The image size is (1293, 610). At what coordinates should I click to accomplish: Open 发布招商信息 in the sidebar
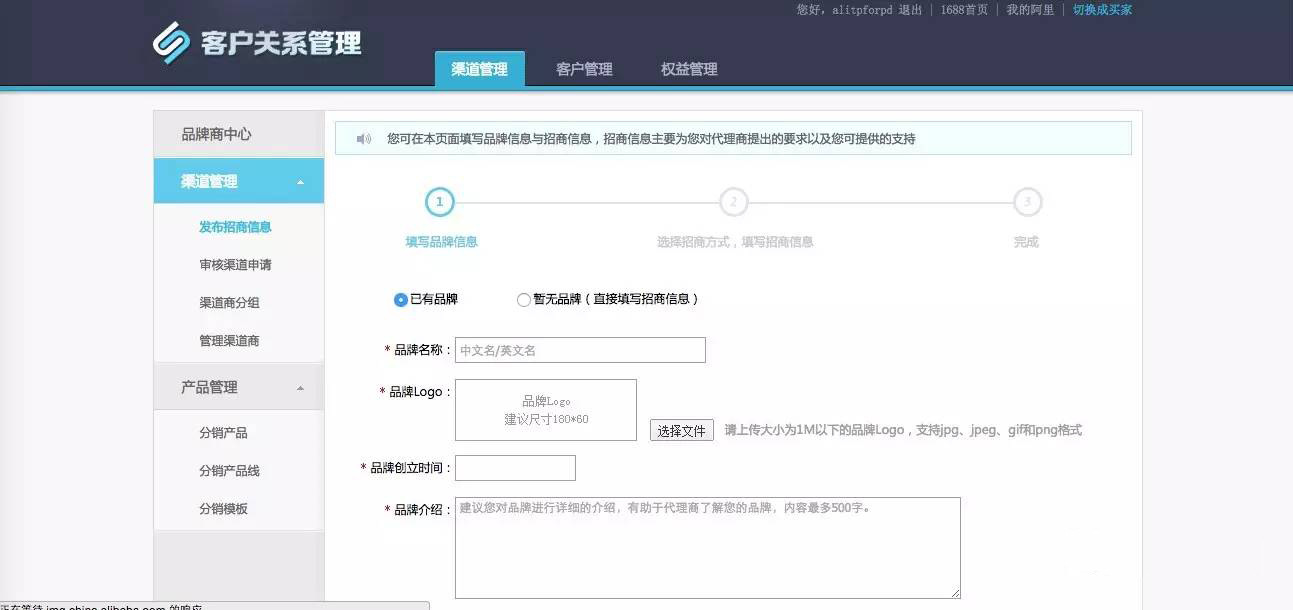(x=235, y=227)
